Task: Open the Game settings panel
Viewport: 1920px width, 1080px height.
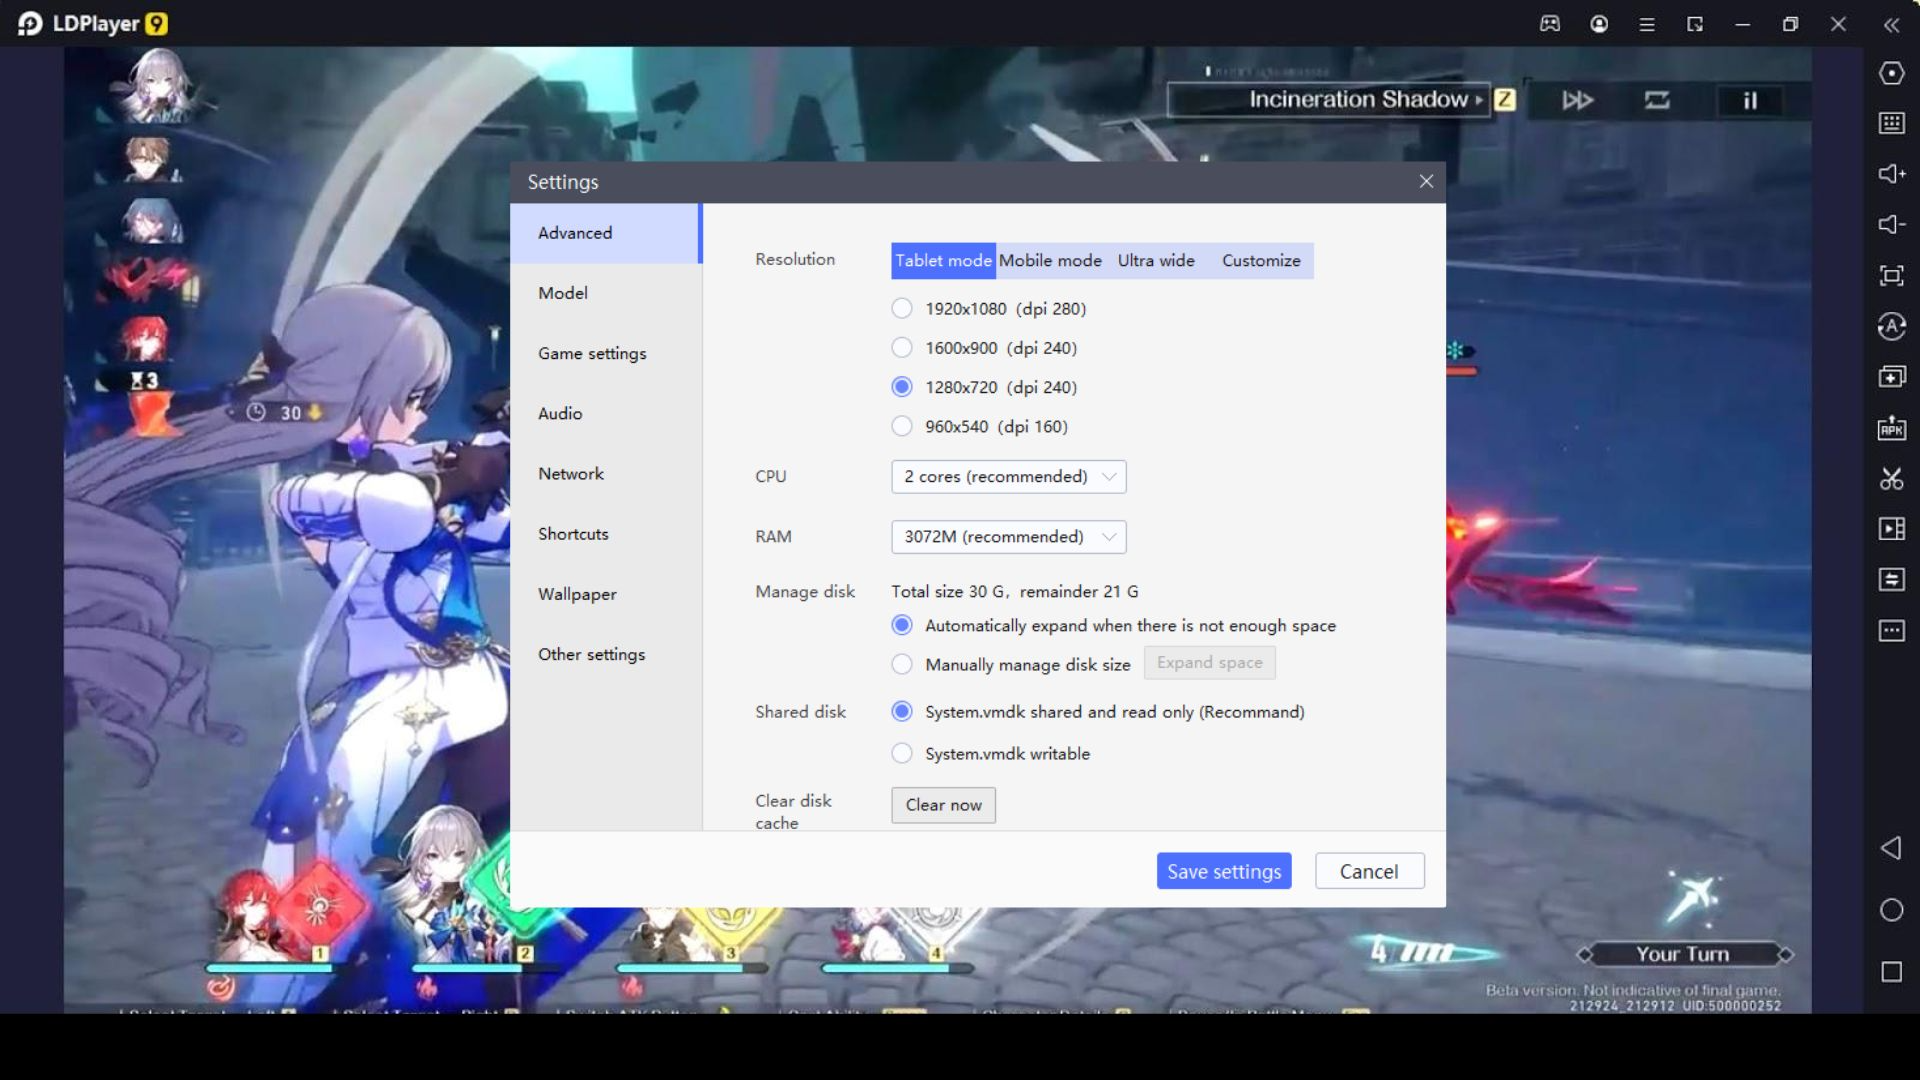Action: point(592,352)
